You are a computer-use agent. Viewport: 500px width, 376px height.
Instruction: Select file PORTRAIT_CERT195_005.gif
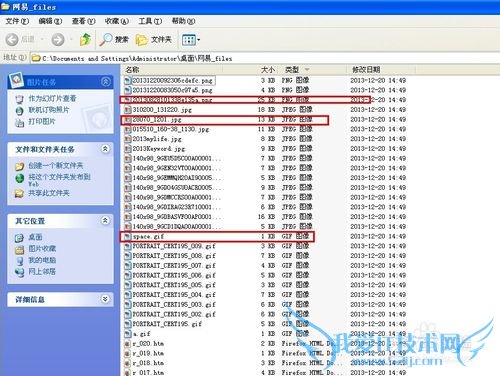point(174,285)
